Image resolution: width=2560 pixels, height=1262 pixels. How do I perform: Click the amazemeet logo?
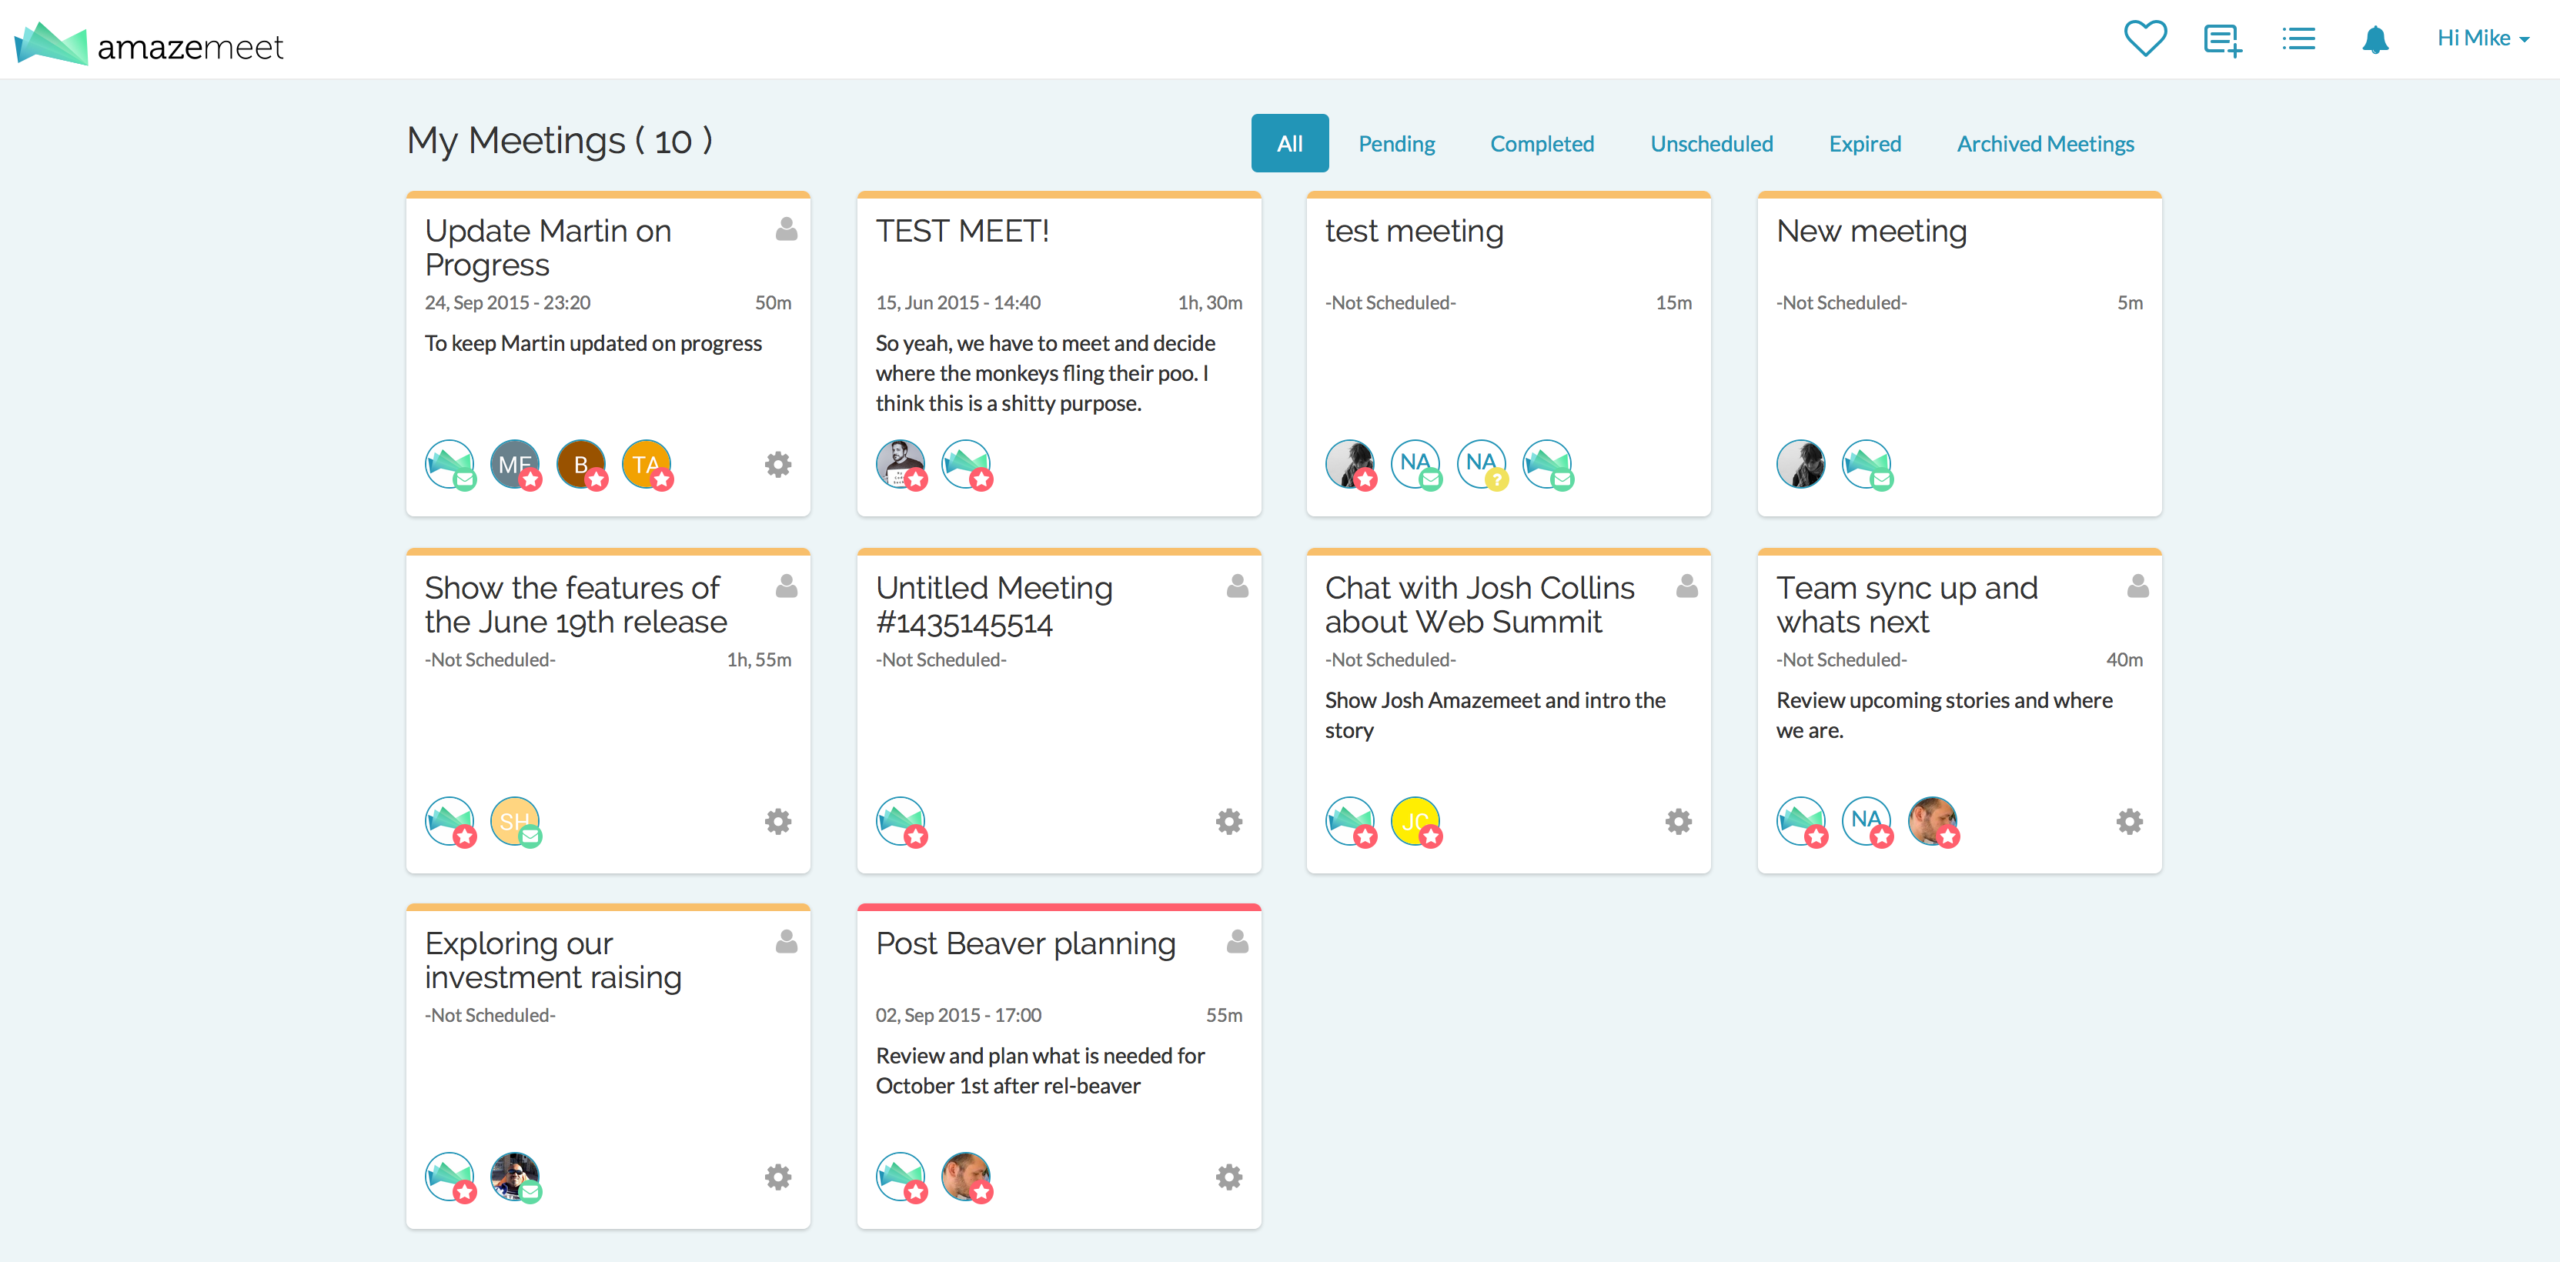pyautogui.click(x=150, y=45)
